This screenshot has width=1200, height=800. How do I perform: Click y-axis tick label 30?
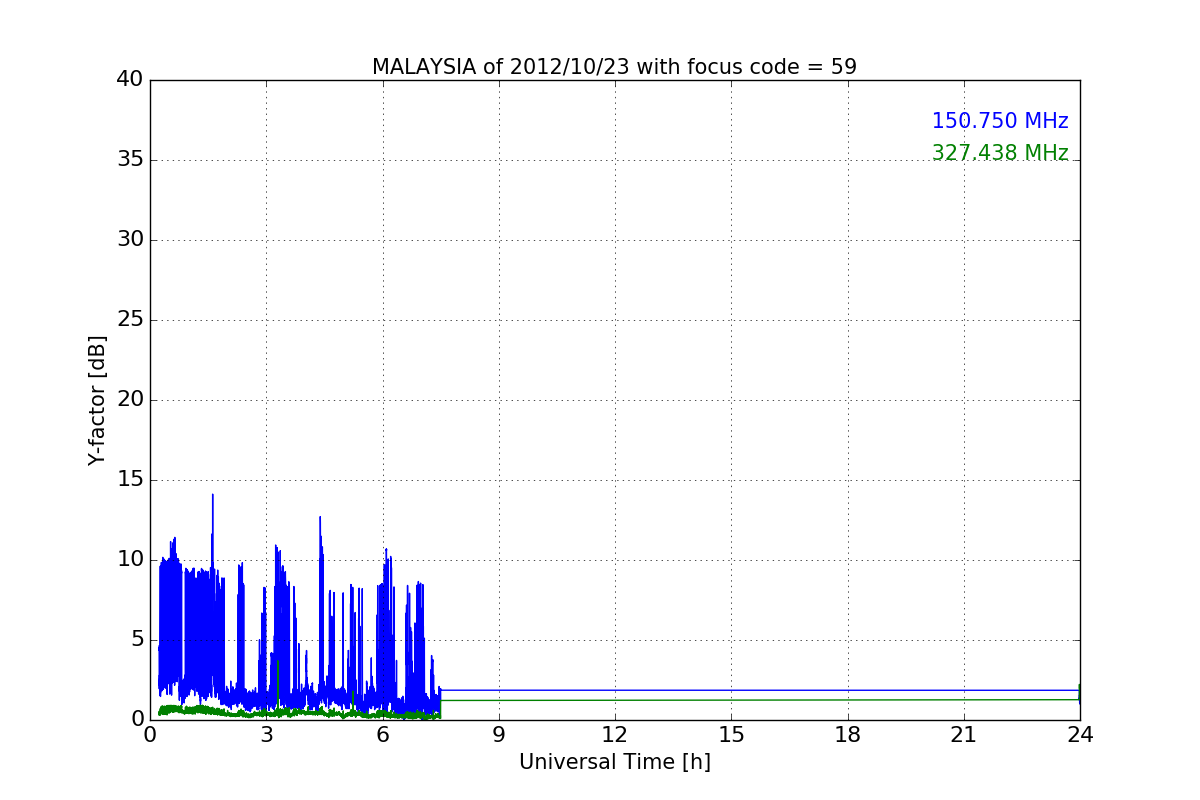pyautogui.click(x=130, y=240)
